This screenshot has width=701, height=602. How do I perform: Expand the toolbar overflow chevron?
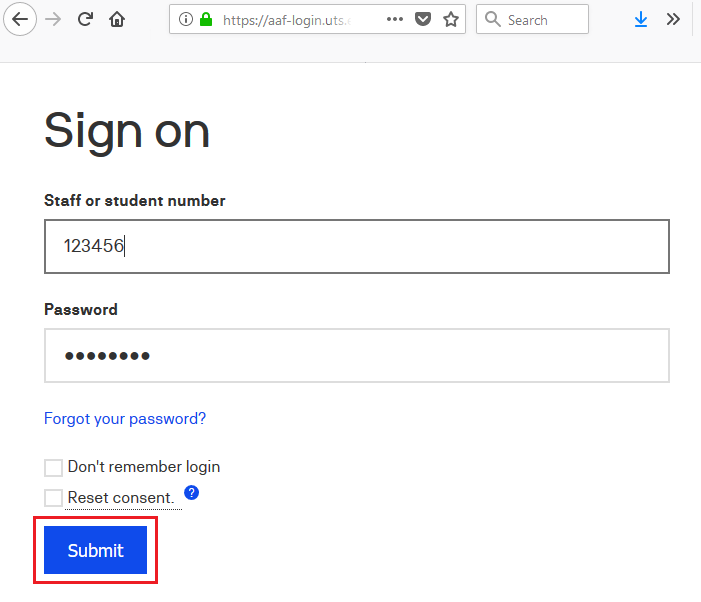point(673,19)
